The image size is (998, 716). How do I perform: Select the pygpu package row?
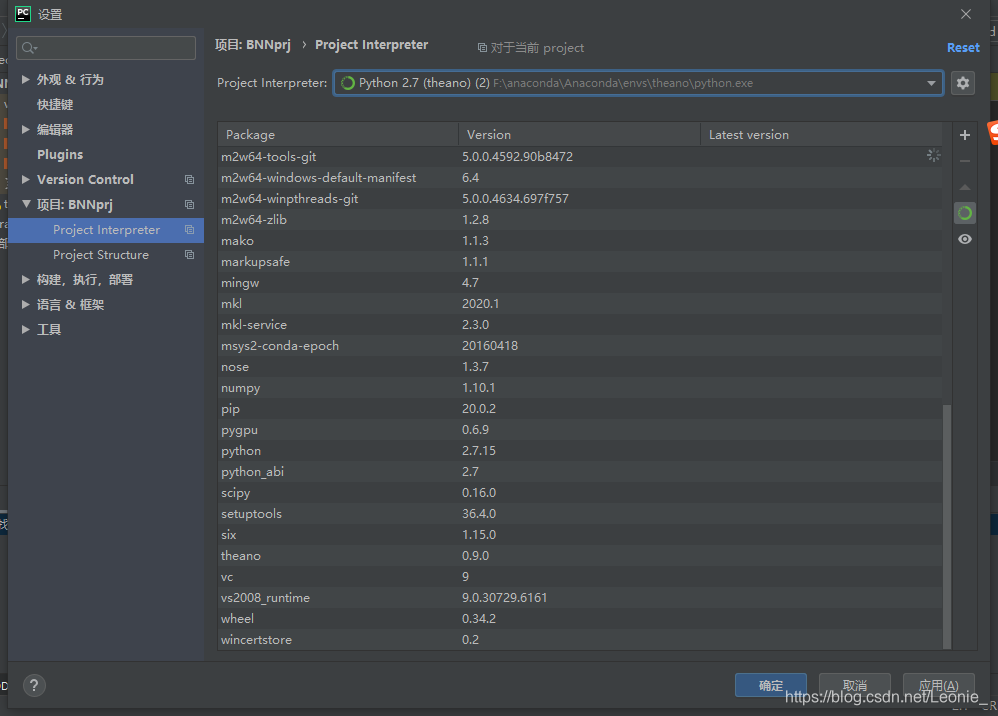pyautogui.click(x=580, y=430)
